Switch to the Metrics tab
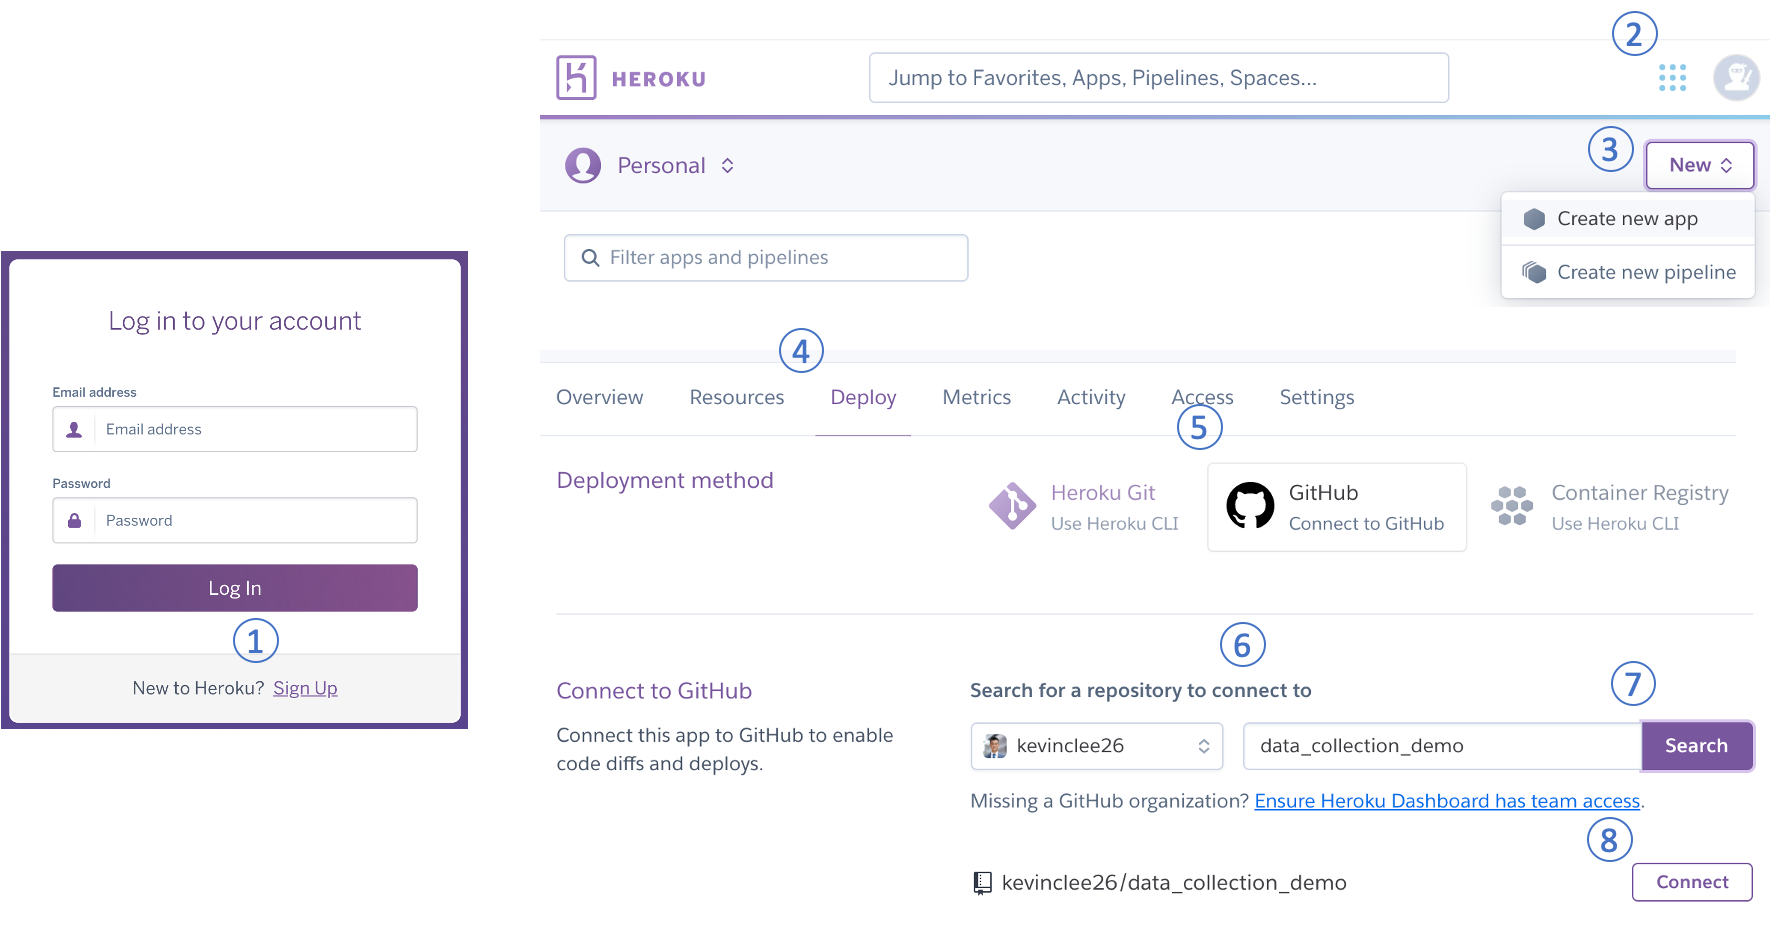Image resolution: width=1770 pixels, height=926 pixels. click(977, 398)
